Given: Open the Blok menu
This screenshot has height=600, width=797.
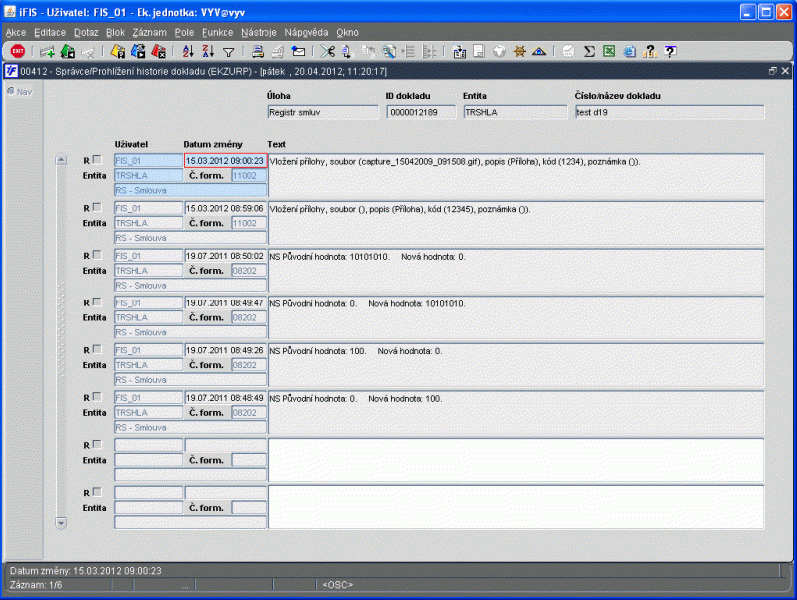Looking at the screenshot, I should 115,33.
